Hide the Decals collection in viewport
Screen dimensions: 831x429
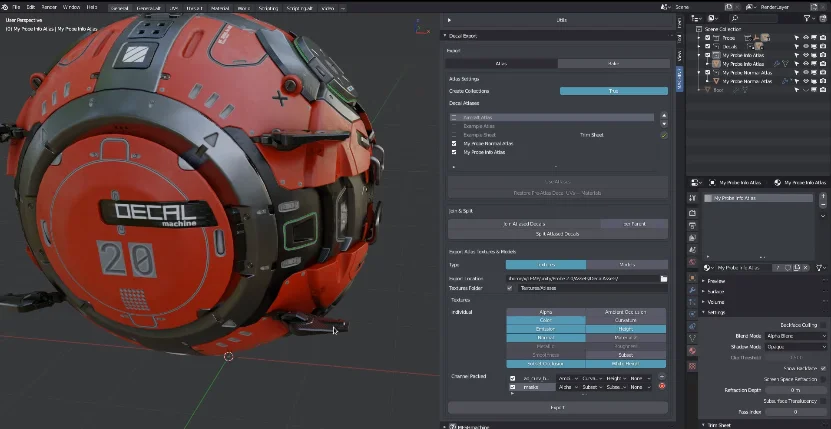click(806, 47)
